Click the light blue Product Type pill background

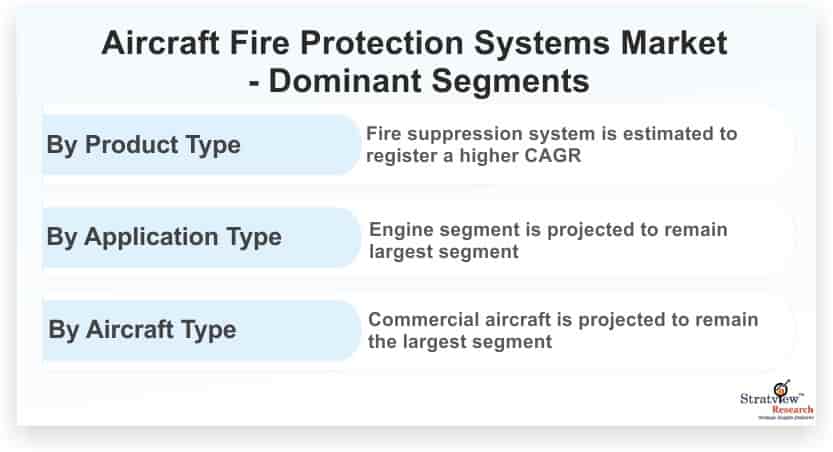coord(201,144)
